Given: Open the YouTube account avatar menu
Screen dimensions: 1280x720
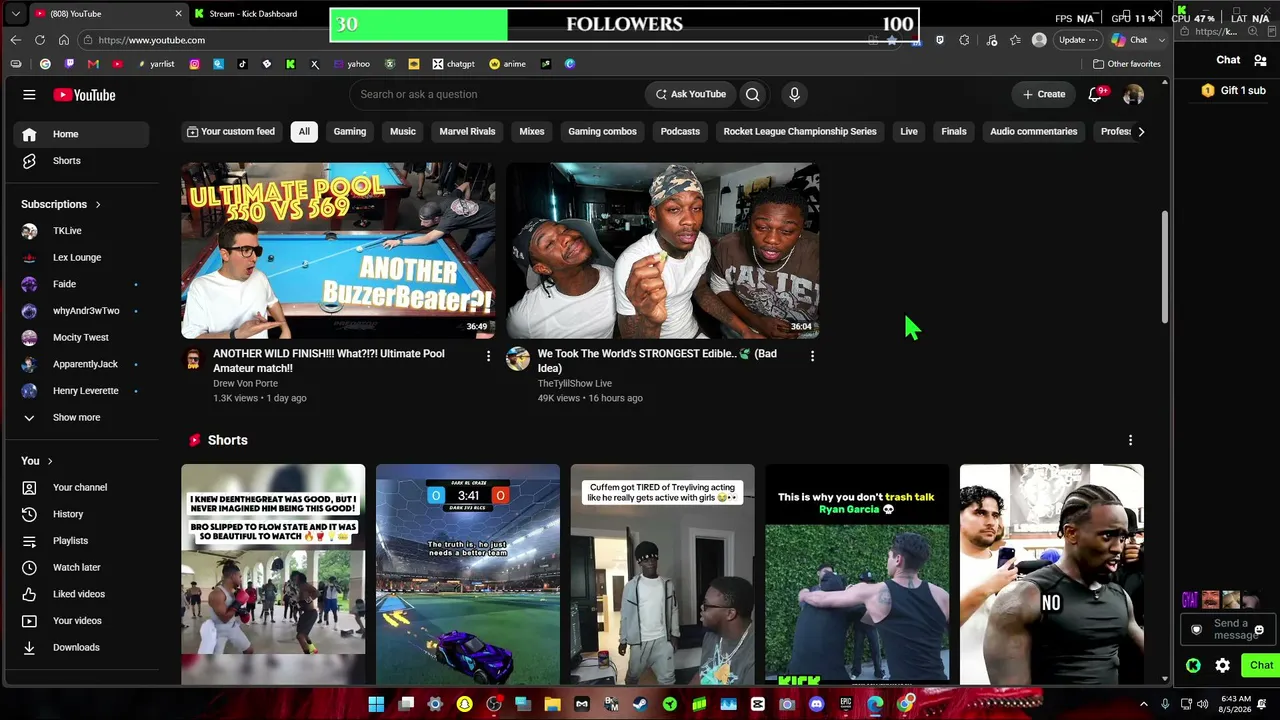Looking at the screenshot, I should pyautogui.click(x=1133, y=95).
